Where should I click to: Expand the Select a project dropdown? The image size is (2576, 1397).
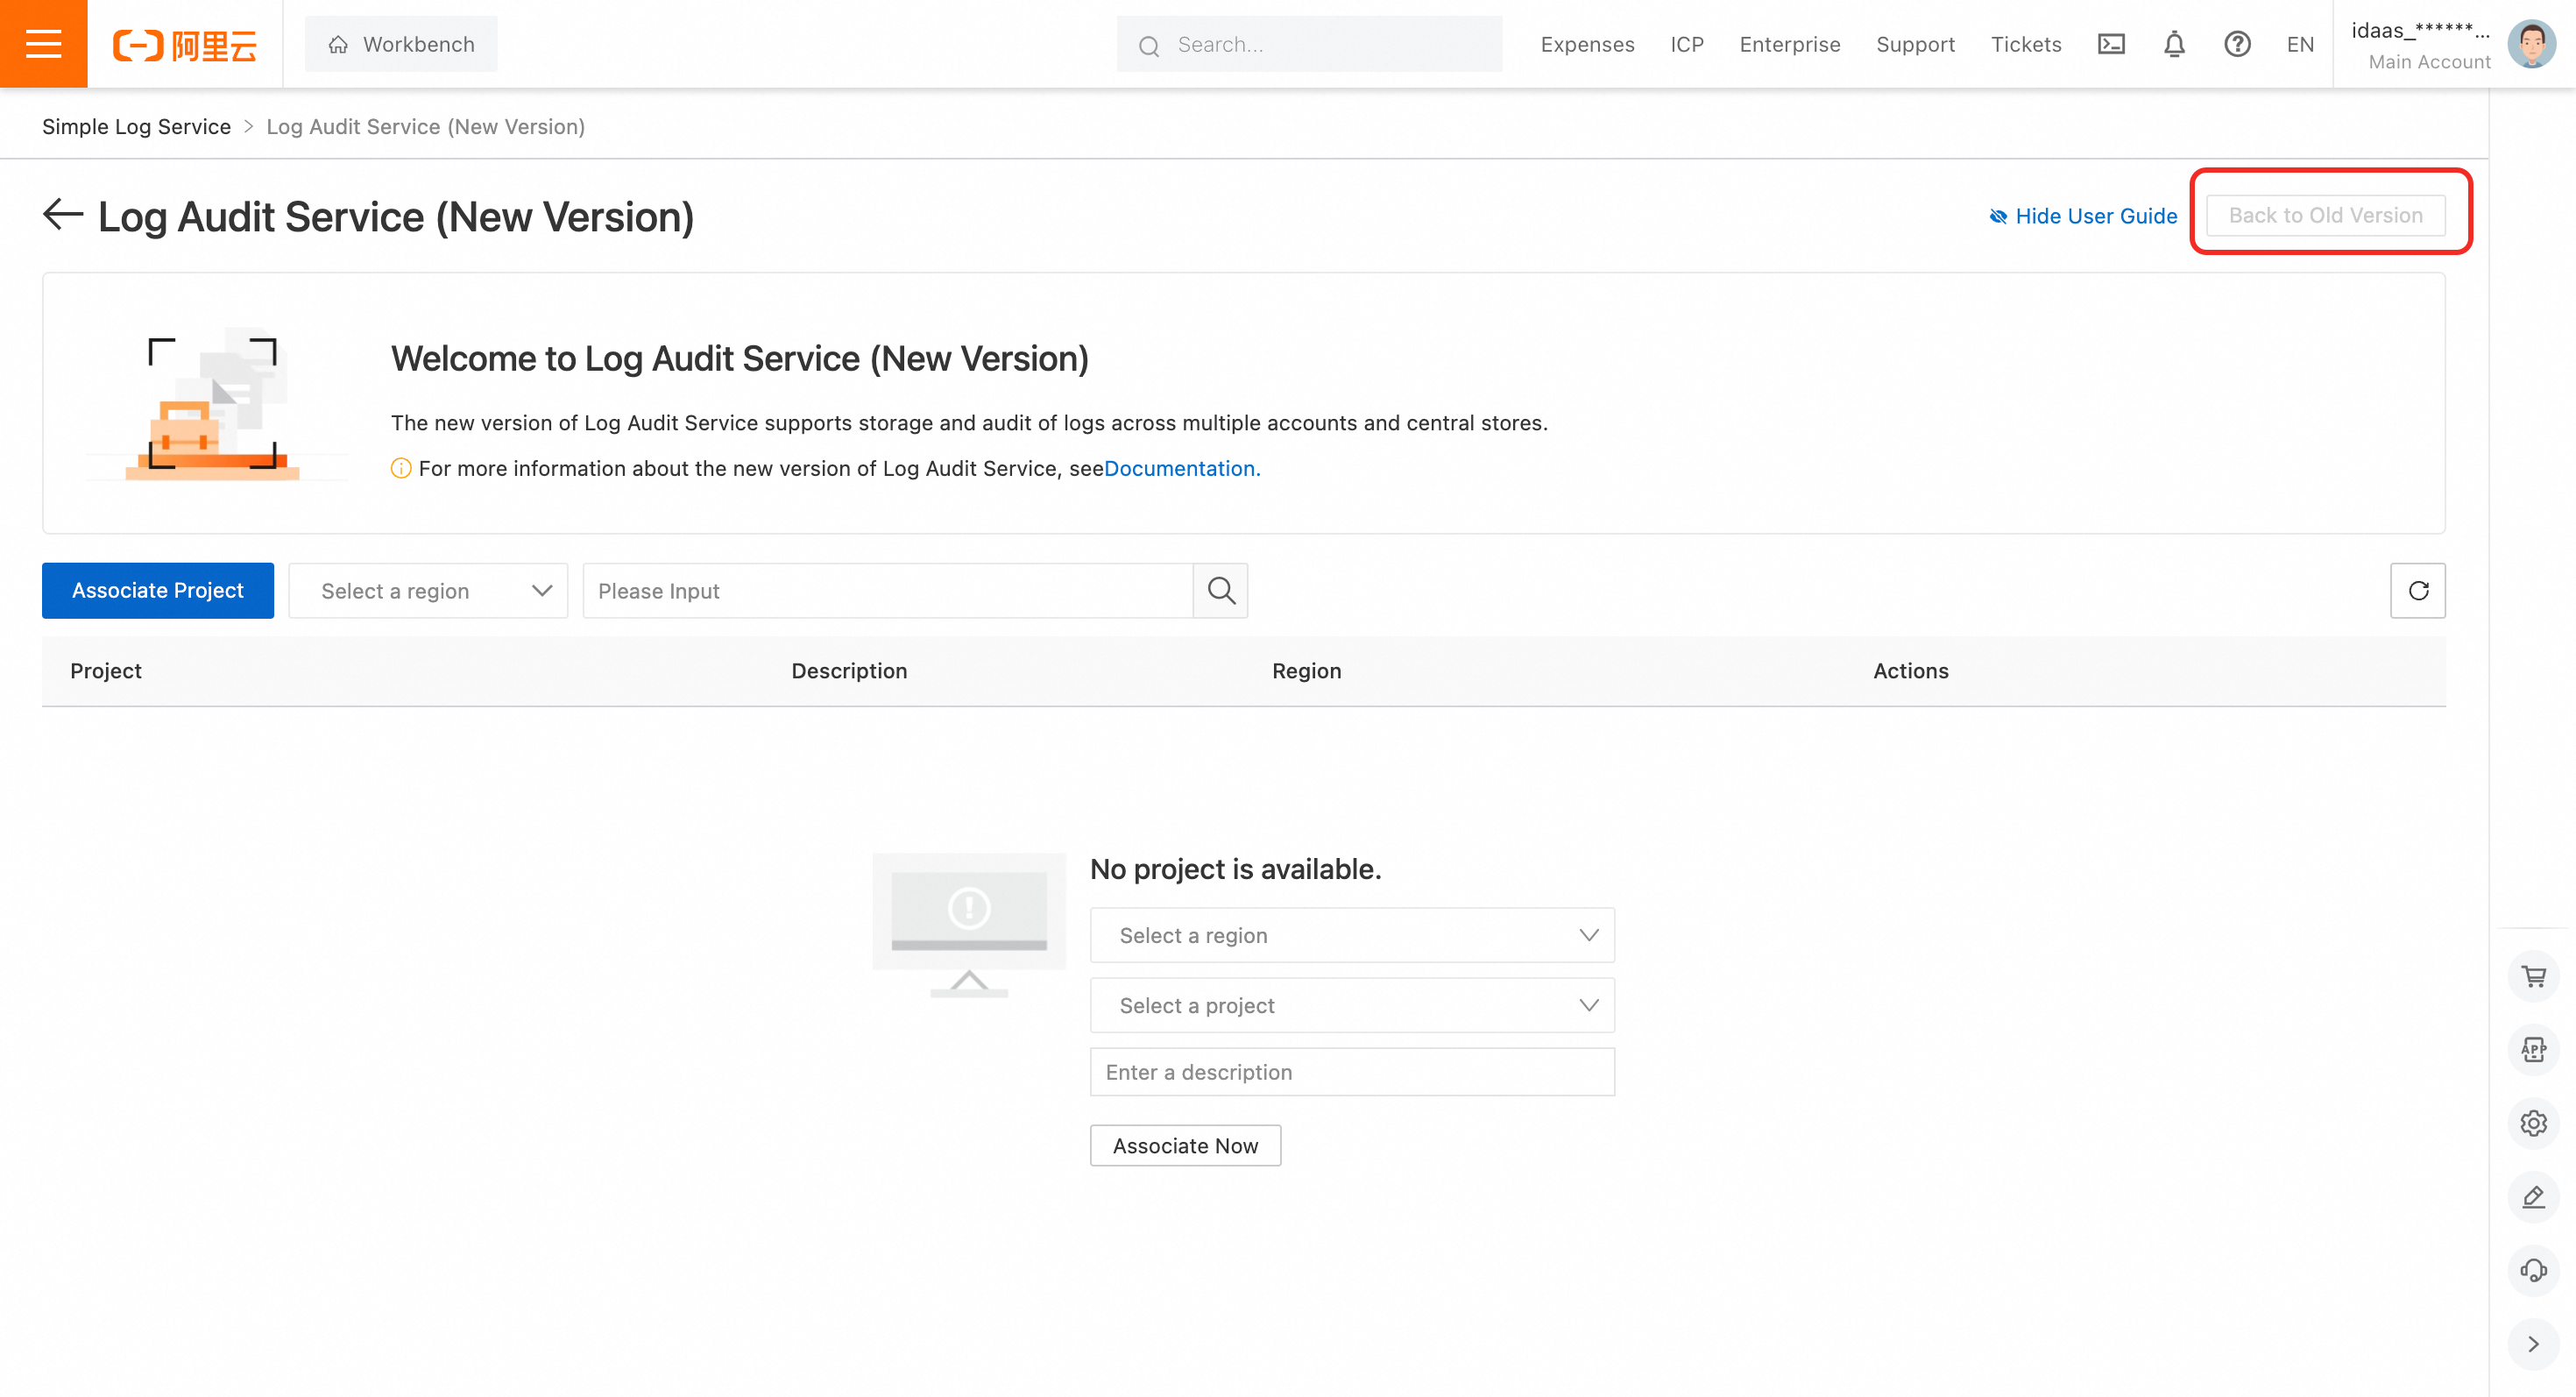coord(1352,1005)
